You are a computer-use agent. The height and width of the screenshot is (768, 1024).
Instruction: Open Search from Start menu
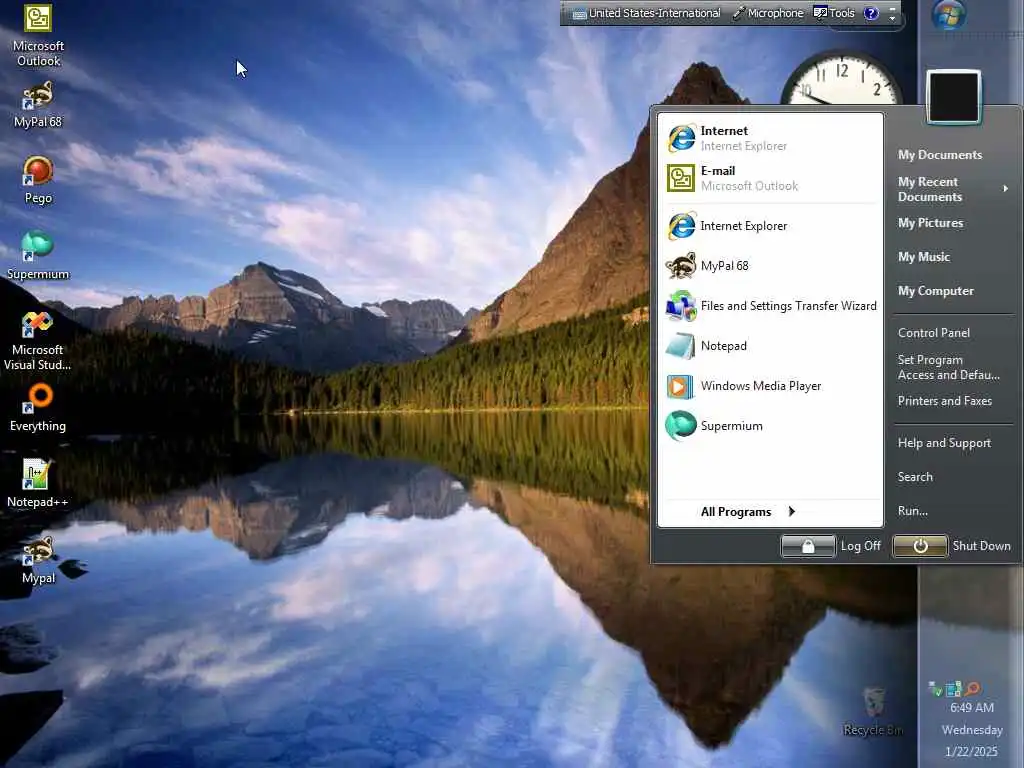coord(915,477)
